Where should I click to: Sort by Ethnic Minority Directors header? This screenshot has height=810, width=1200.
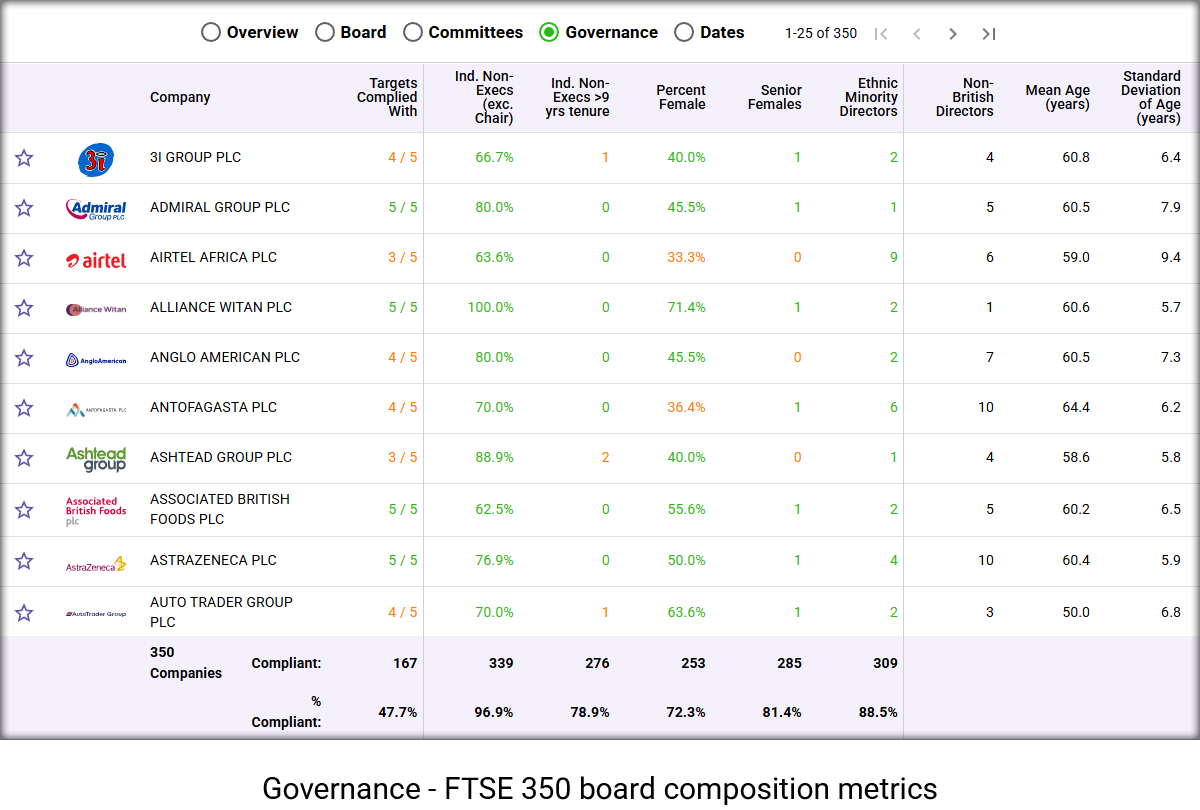click(869, 97)
